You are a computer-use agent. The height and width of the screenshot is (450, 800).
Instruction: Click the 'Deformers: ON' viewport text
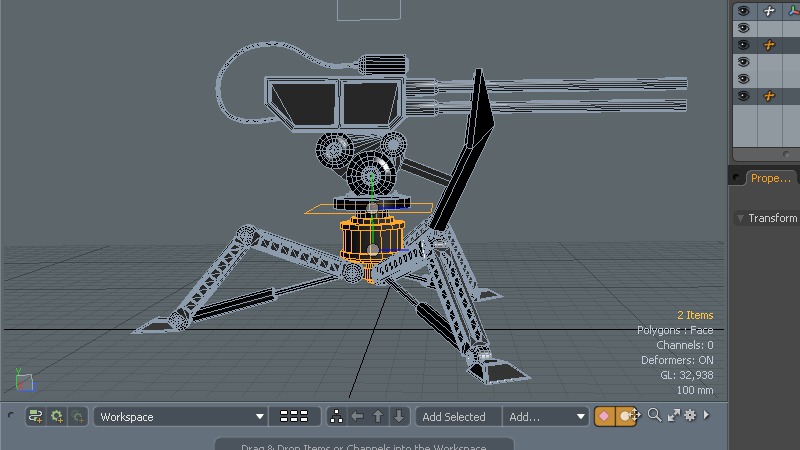click(677, 360)
